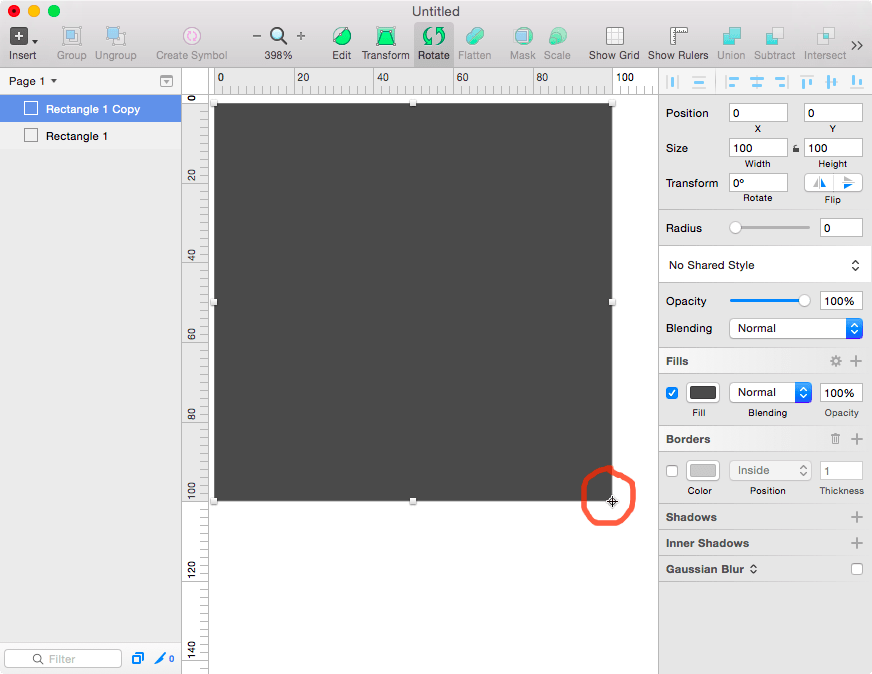
Task: Add a new shadow
Action: click(x=856, y=517)
